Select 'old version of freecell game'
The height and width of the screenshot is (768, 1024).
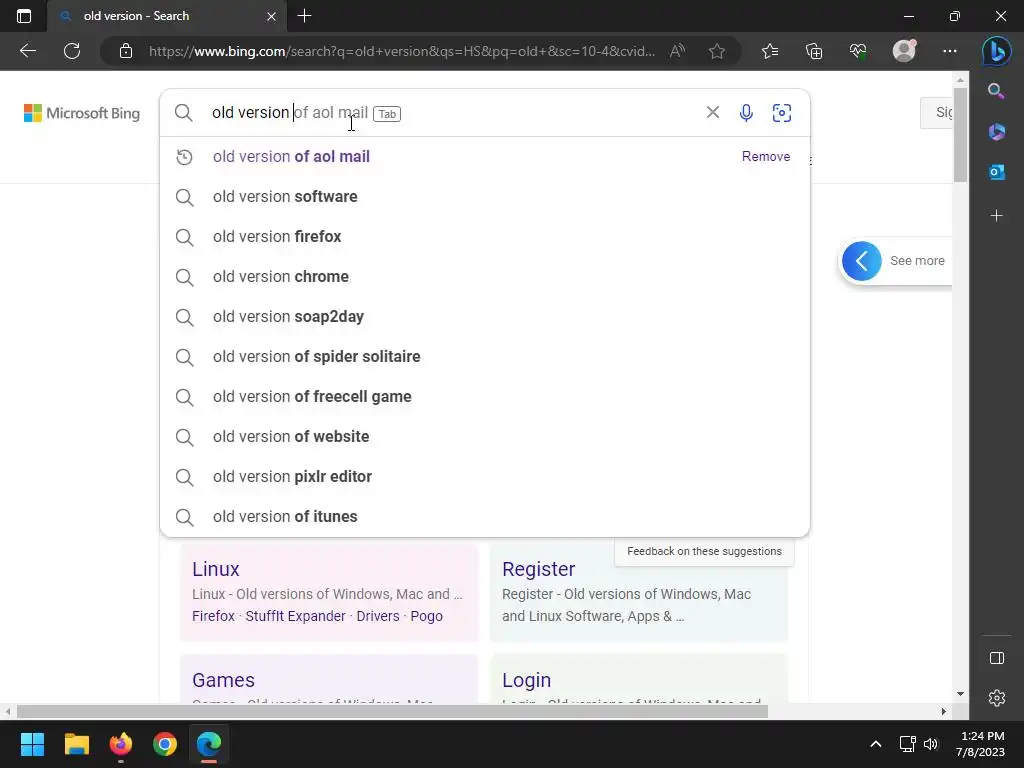pyautogui.click(x=485, y=396)
